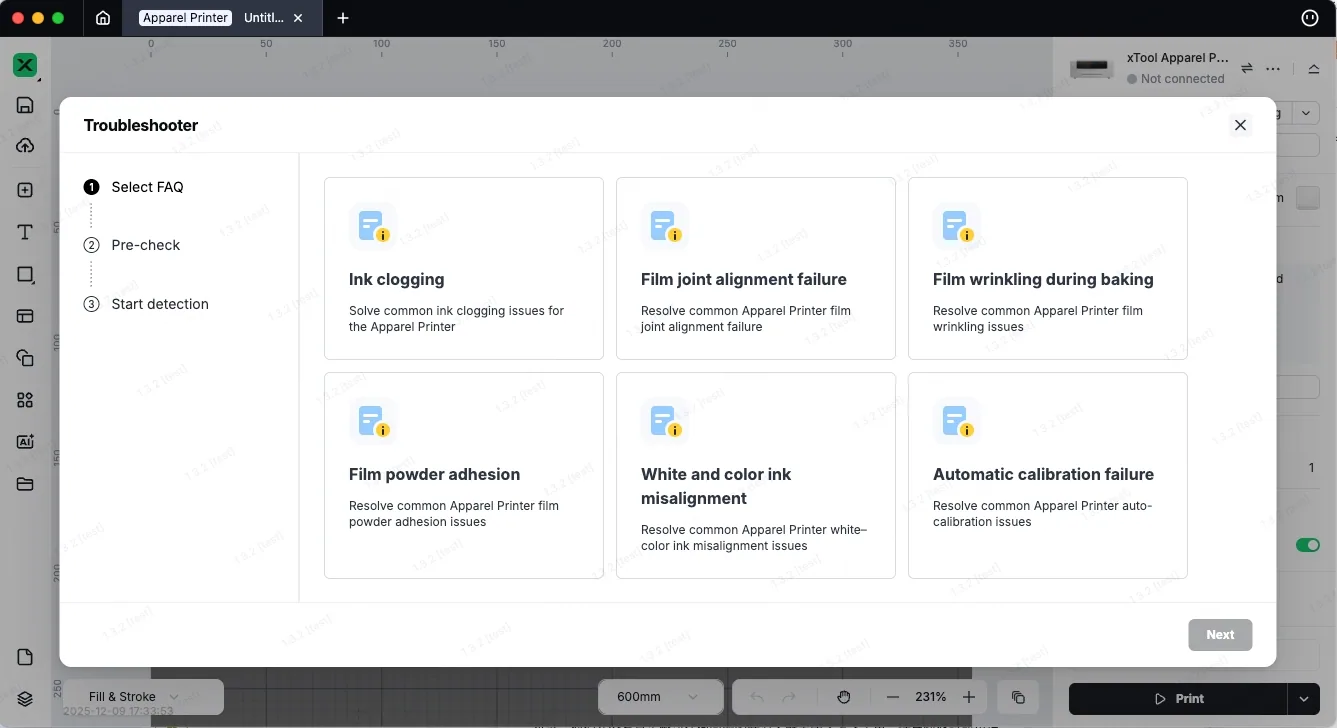Go to the Pre-check step
Screen dimensions: 1337x728
point(132,245)
